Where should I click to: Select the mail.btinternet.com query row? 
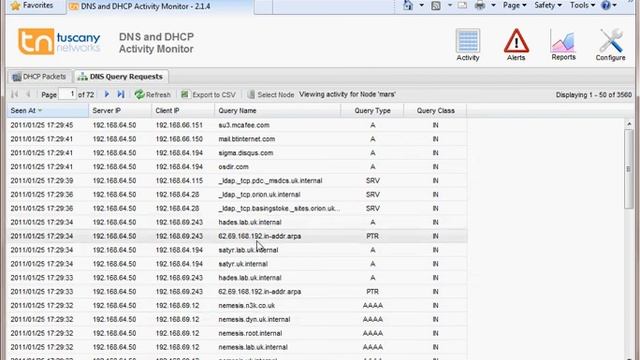(237, 139)
